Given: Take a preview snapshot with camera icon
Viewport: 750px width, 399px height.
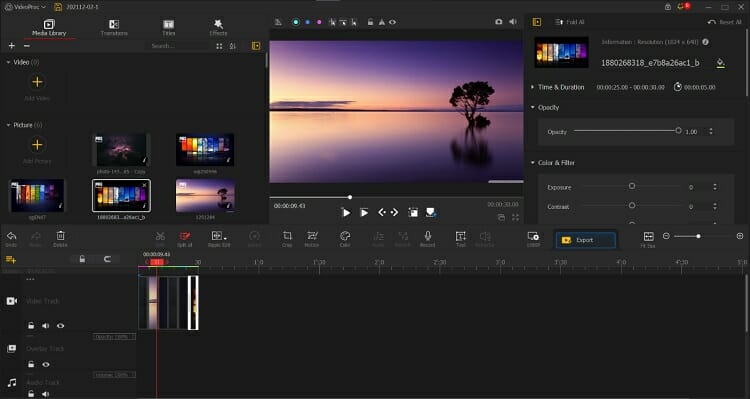Looking at the screenshot, I should [x=498, y=22].
